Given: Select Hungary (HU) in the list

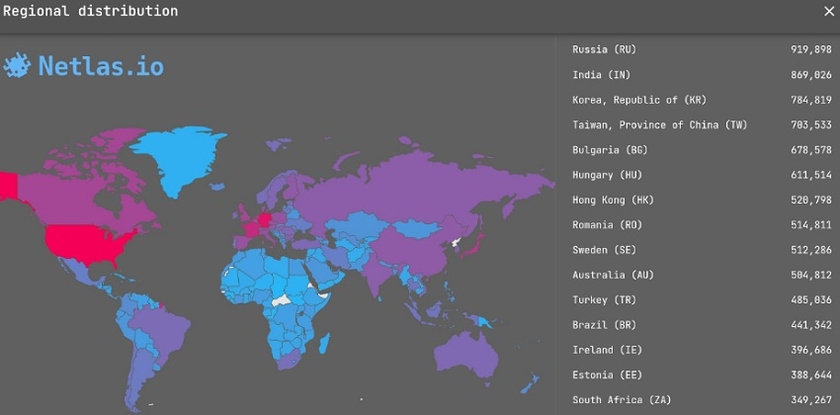Looking at the screenshot, I should pos(608,175).
